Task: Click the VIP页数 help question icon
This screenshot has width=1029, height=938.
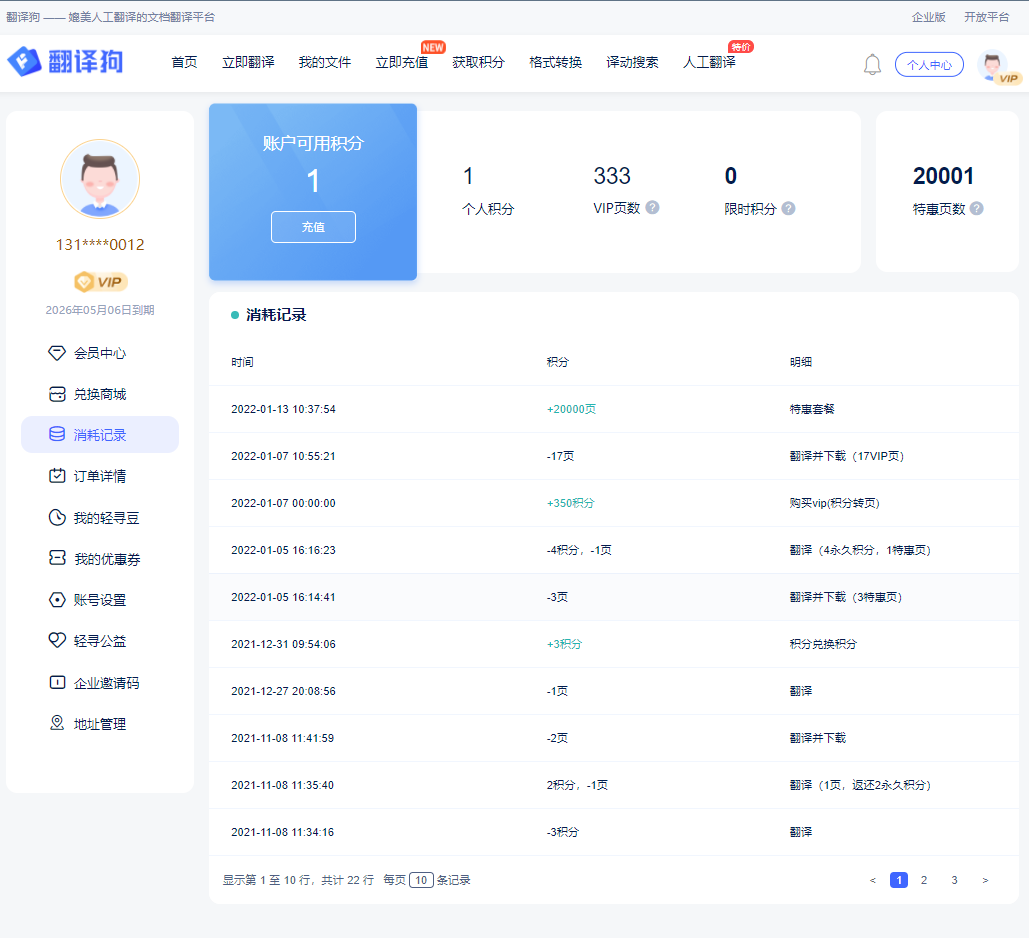Action: 652,208
